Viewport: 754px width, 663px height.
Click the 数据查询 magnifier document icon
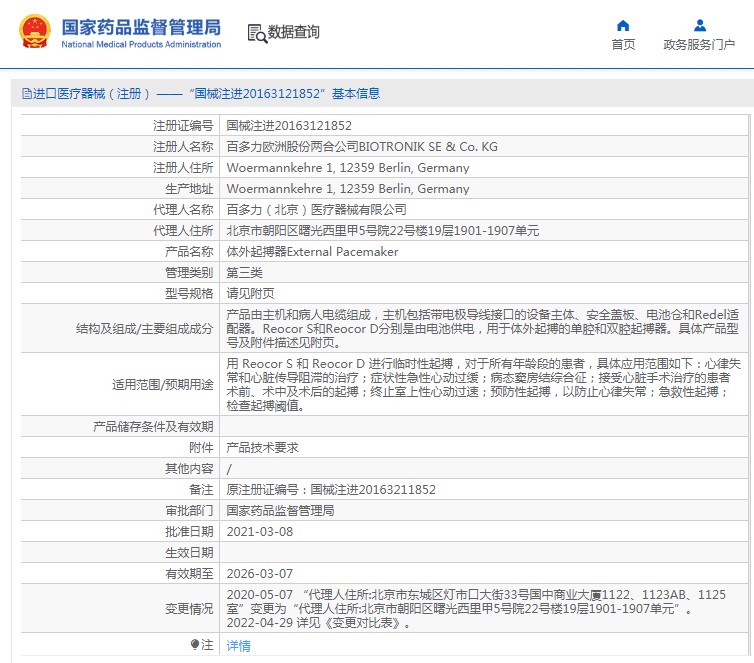pyautogui.click(x=257, y=33)
